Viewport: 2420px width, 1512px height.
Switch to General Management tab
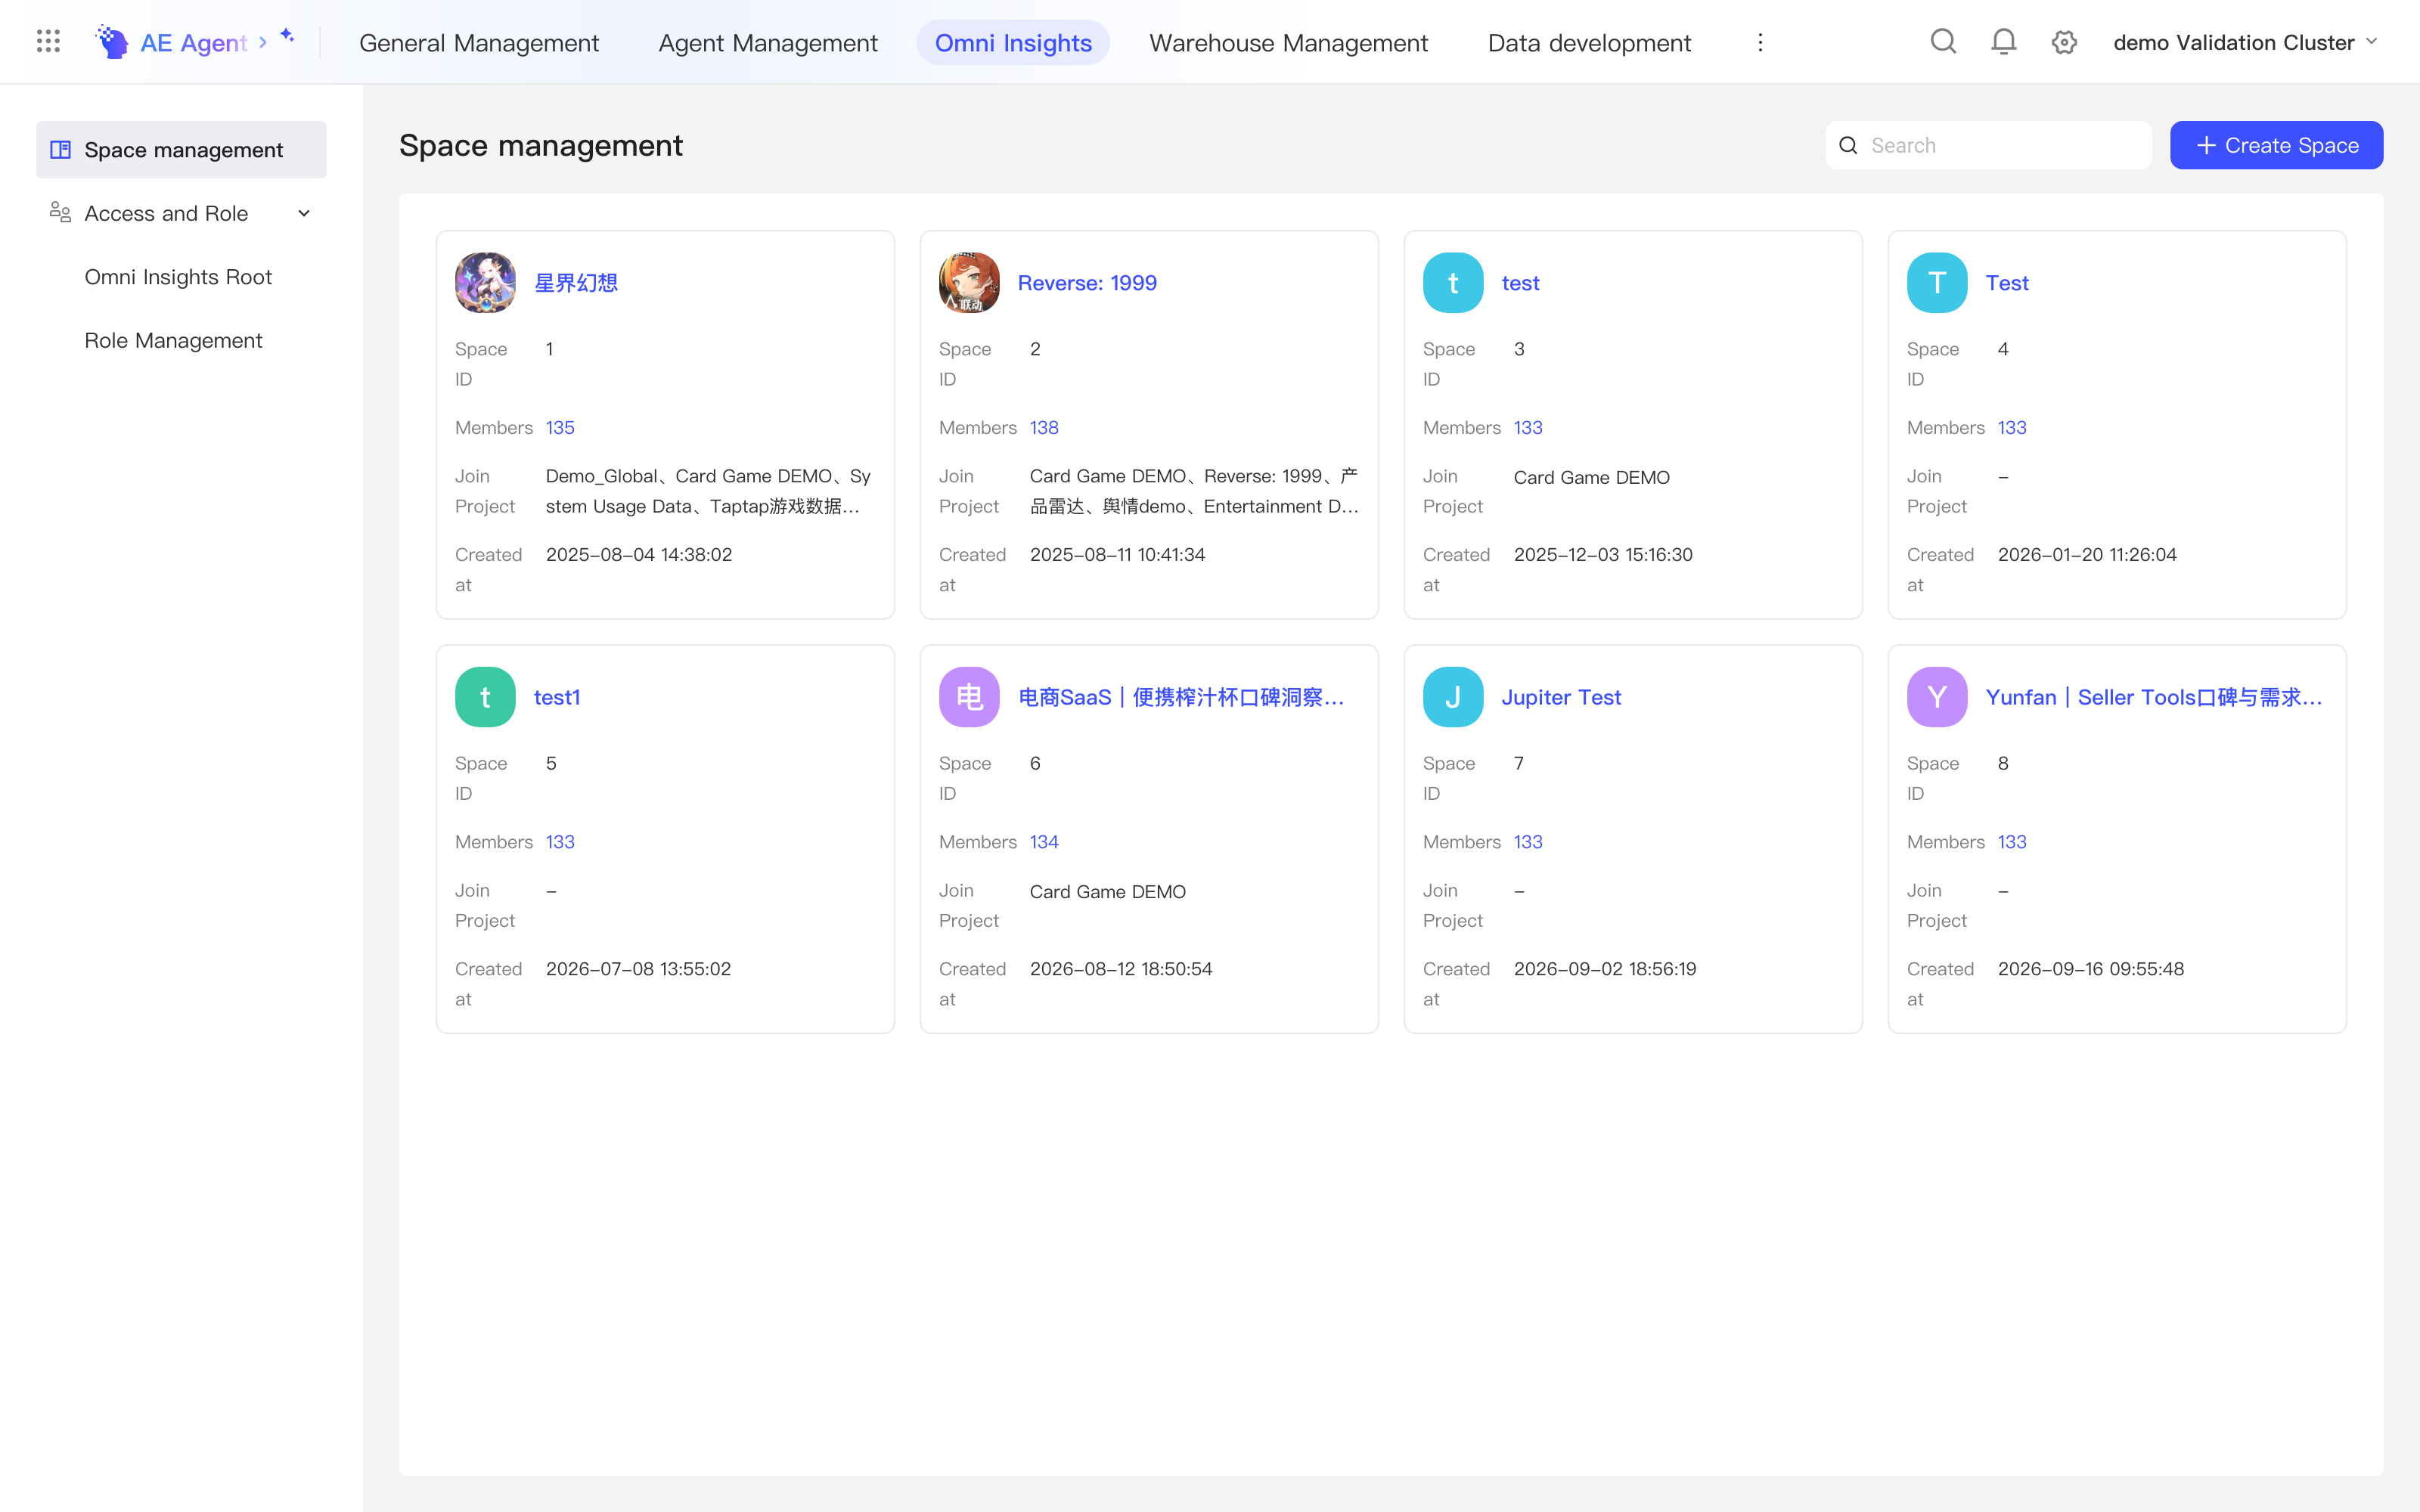[479, 43]
